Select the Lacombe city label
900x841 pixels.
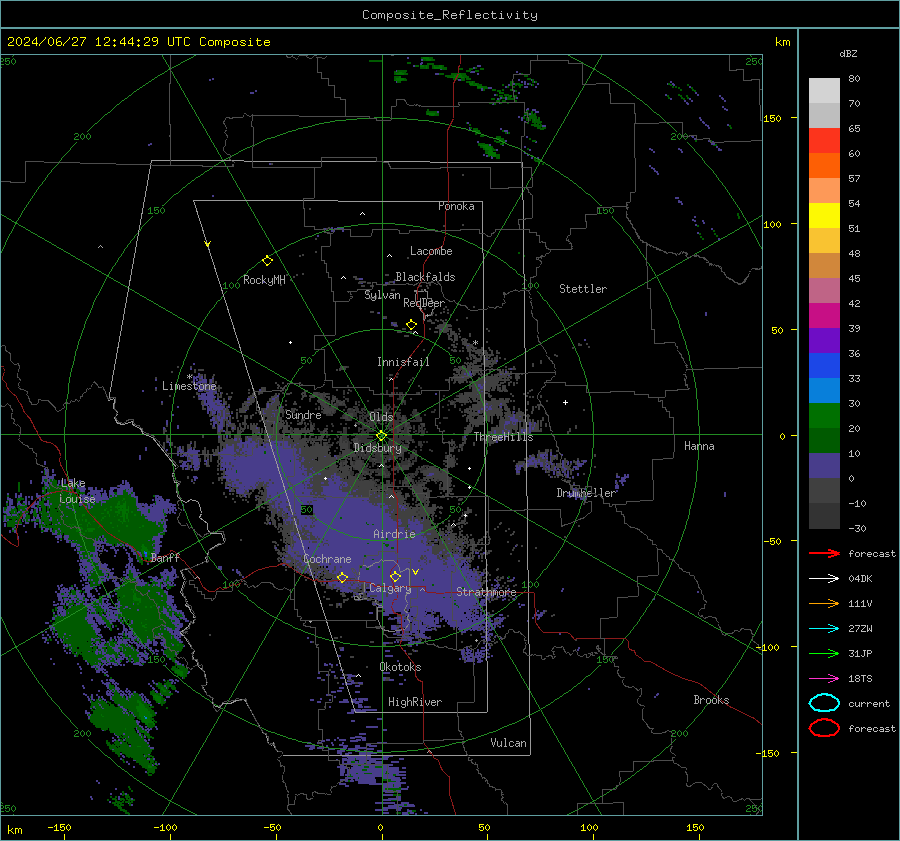431,251
